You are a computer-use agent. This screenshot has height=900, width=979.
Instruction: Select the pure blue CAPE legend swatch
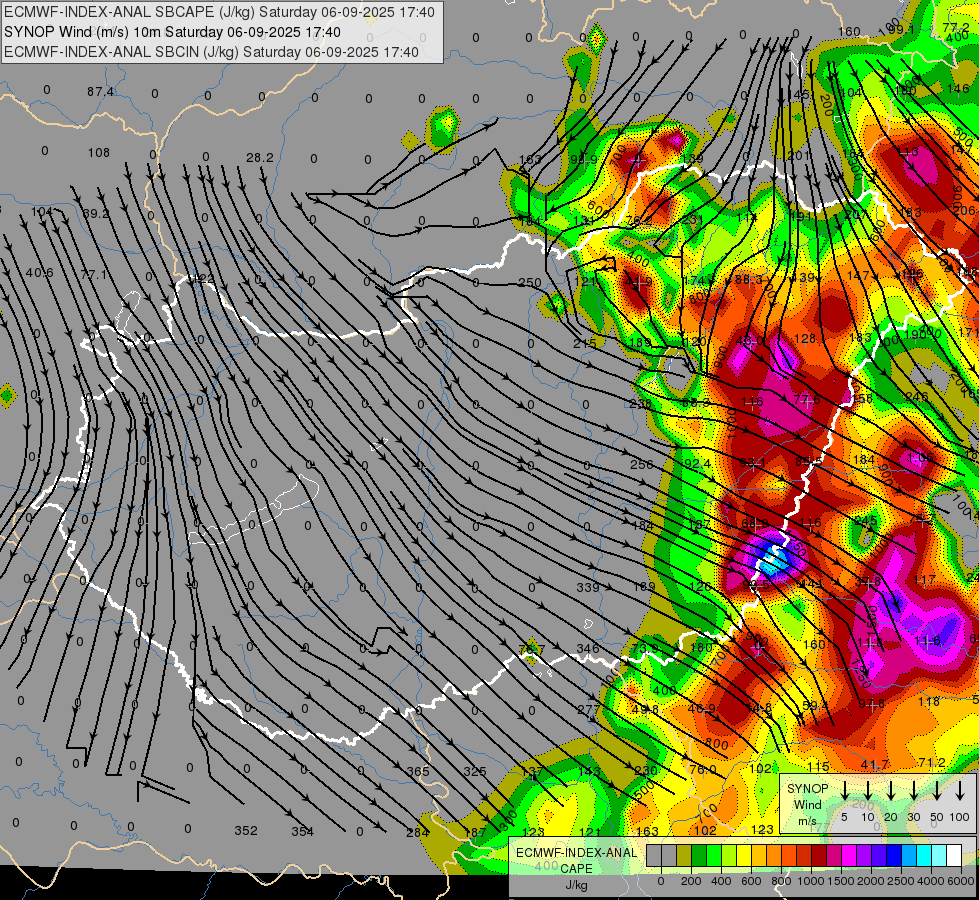click(x=893, y=856)
